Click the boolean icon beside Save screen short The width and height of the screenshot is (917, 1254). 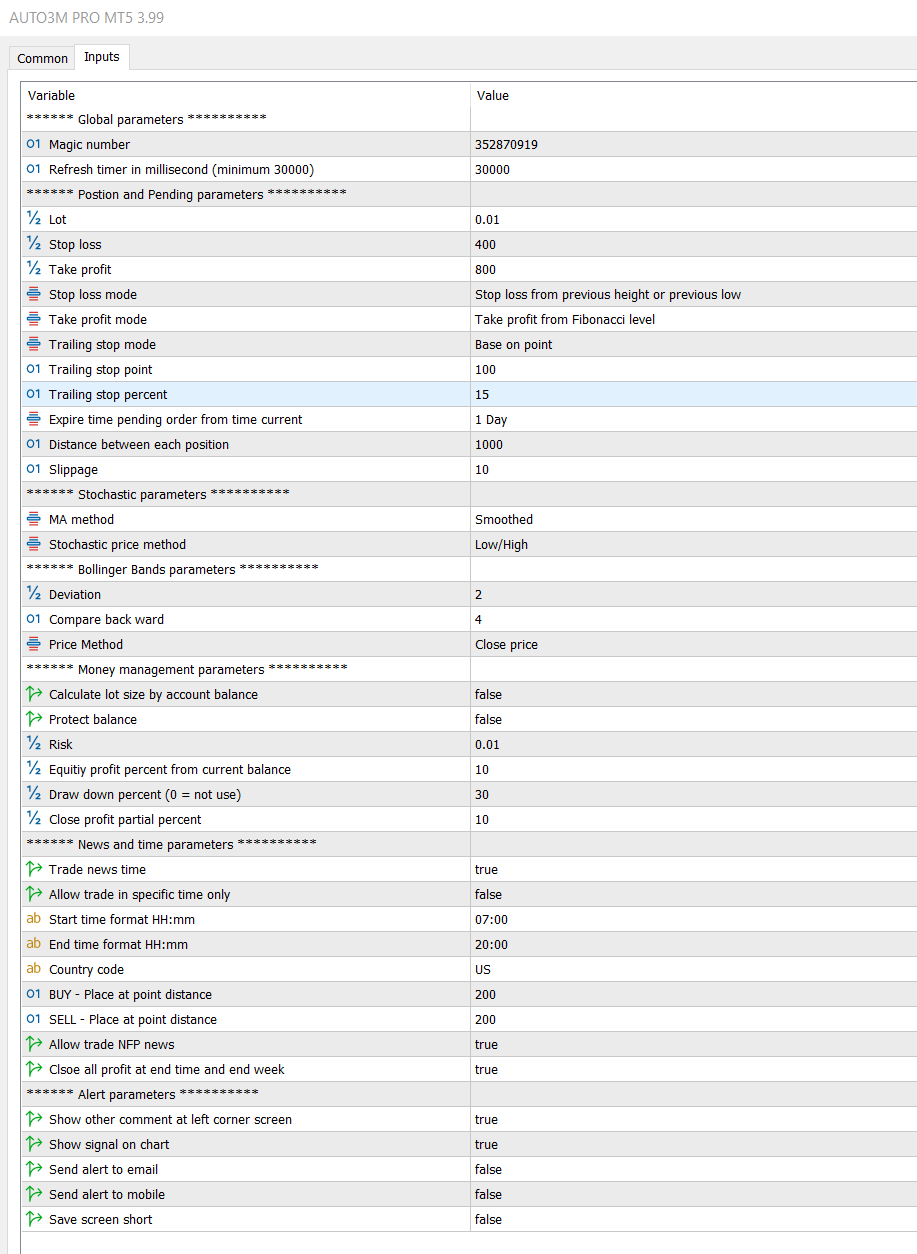pyautogui.click(x=34, y=1219)
